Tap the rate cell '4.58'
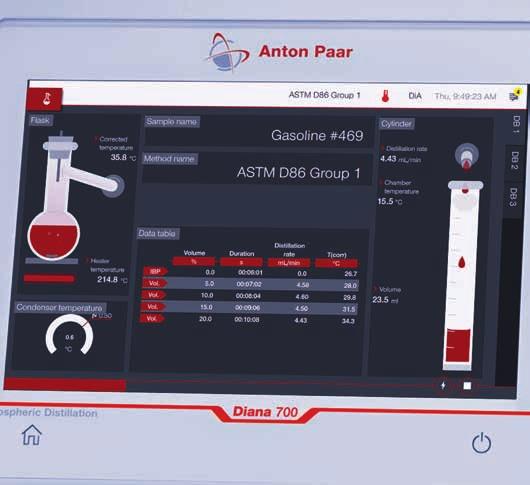 pos(303,285)
